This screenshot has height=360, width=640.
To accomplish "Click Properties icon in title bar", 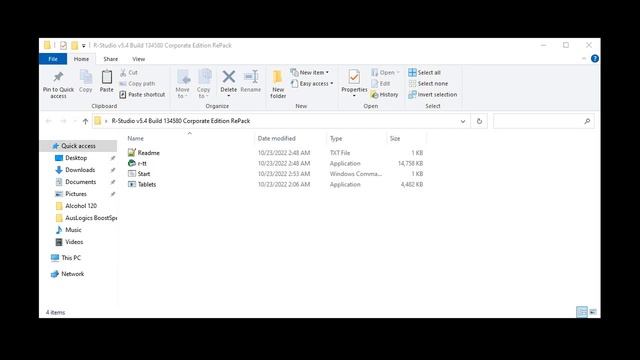I will coord(63,45).
